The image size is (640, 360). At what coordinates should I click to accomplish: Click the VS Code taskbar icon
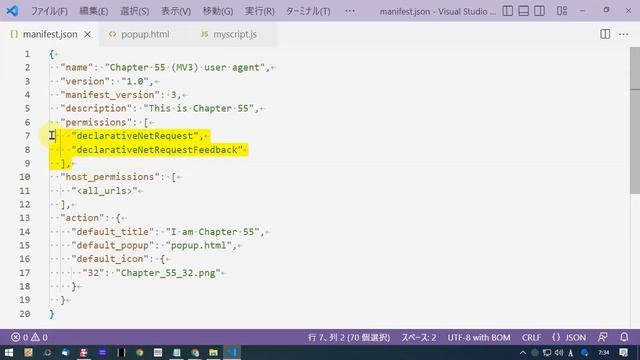[x=232, y=352]
